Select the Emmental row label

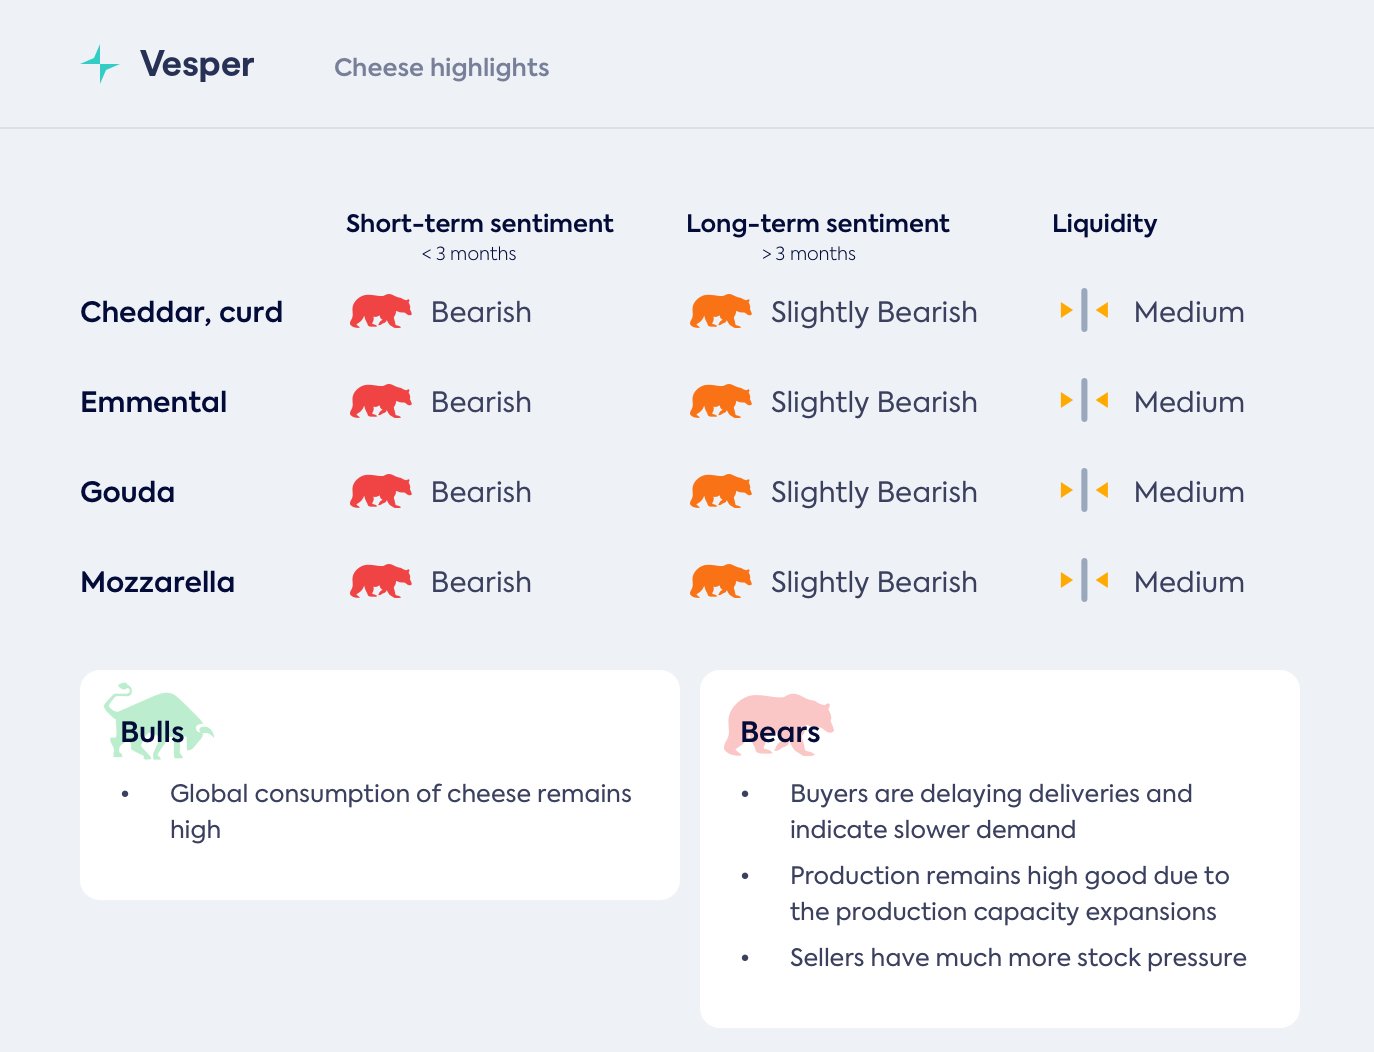(x=154, y=402)
